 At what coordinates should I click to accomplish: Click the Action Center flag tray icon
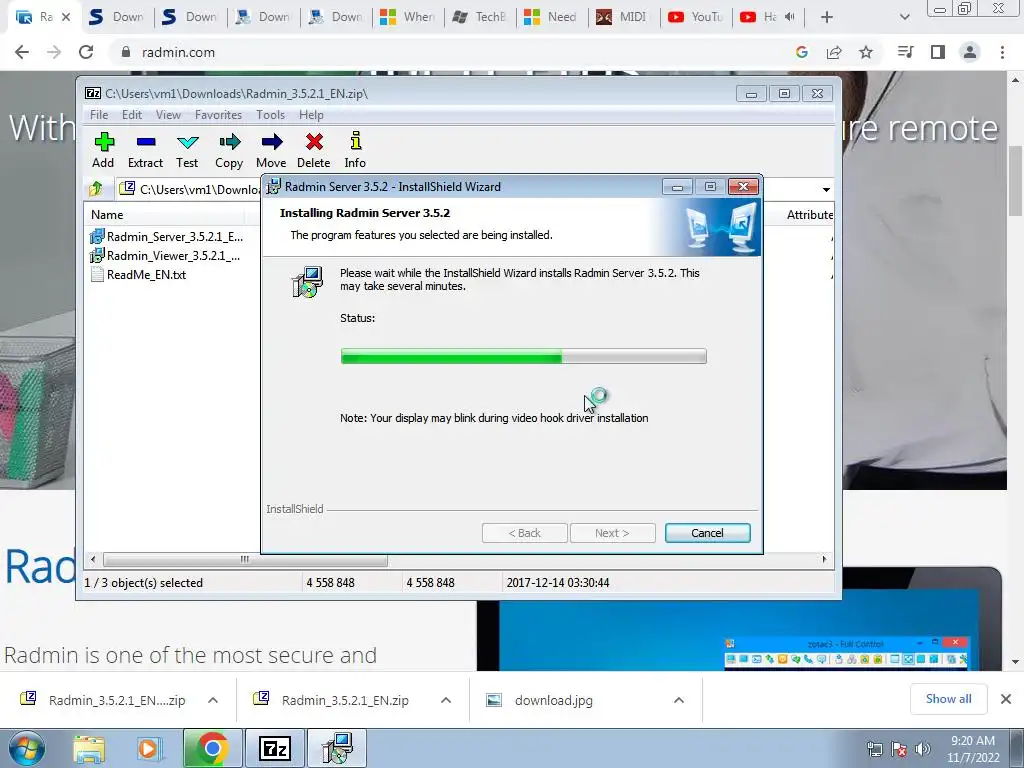click(x=899, y=749)
